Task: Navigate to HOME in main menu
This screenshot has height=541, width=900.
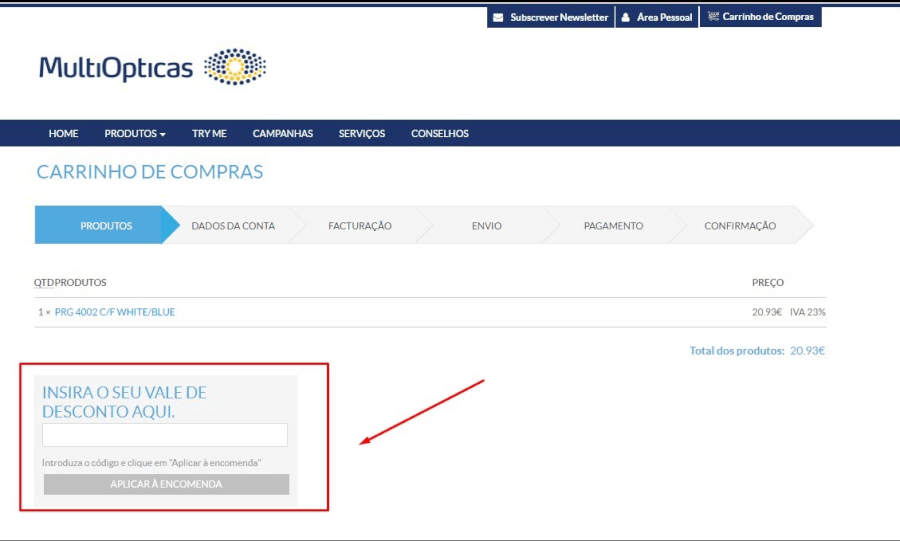Action: point(63,133)
